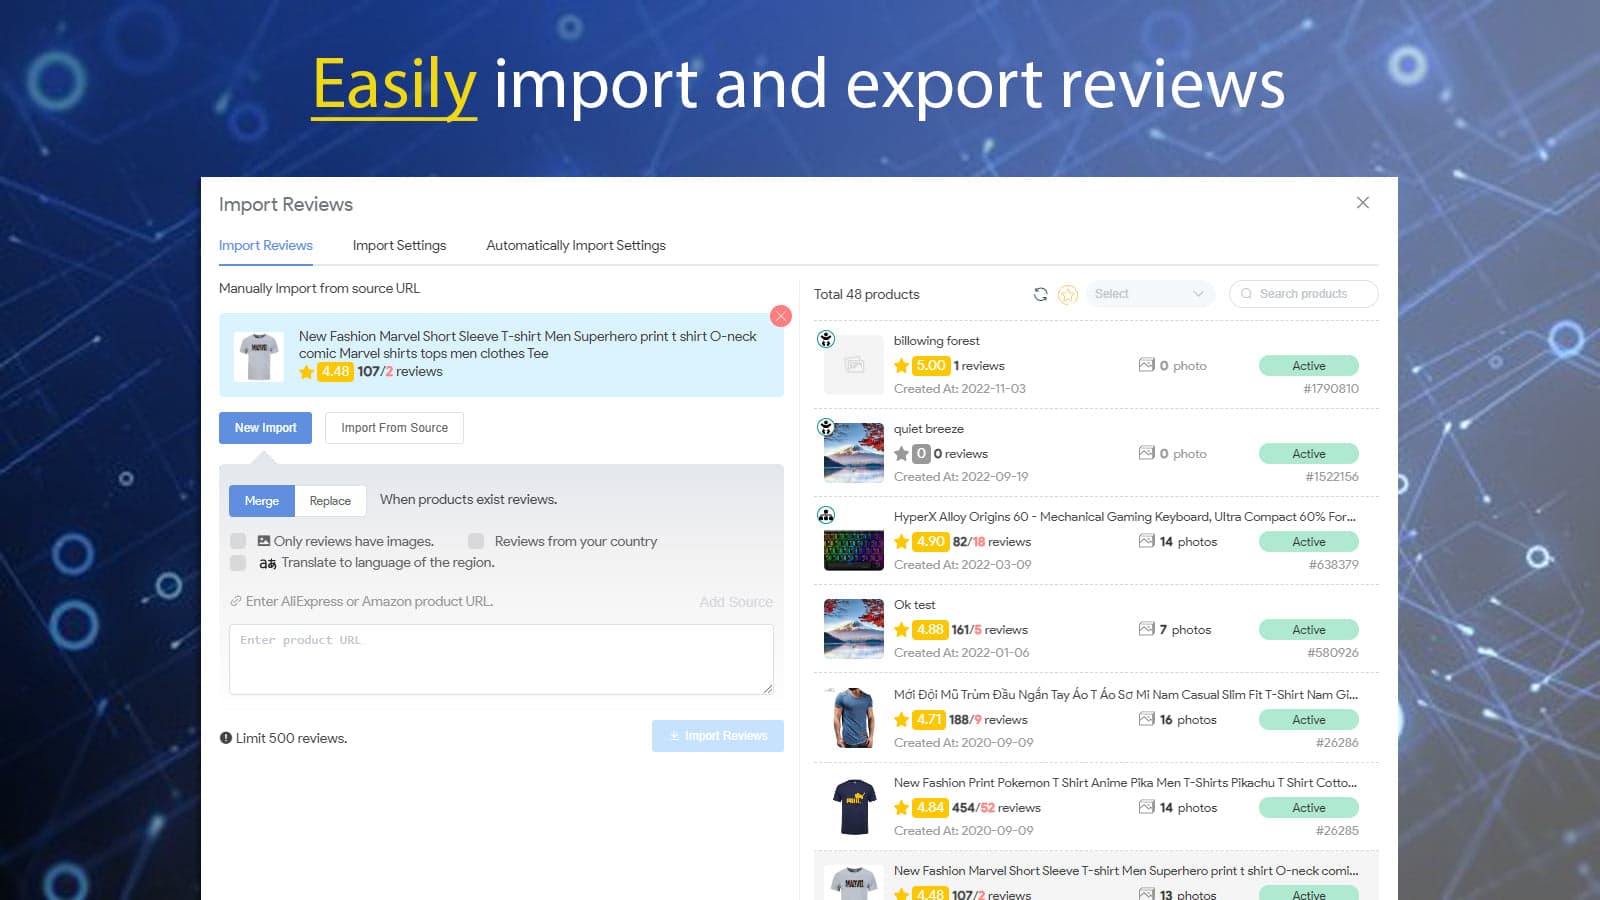Check Translate to language of the region
The width and height of the screenshot is (1600, 900).
pos(238,562)
